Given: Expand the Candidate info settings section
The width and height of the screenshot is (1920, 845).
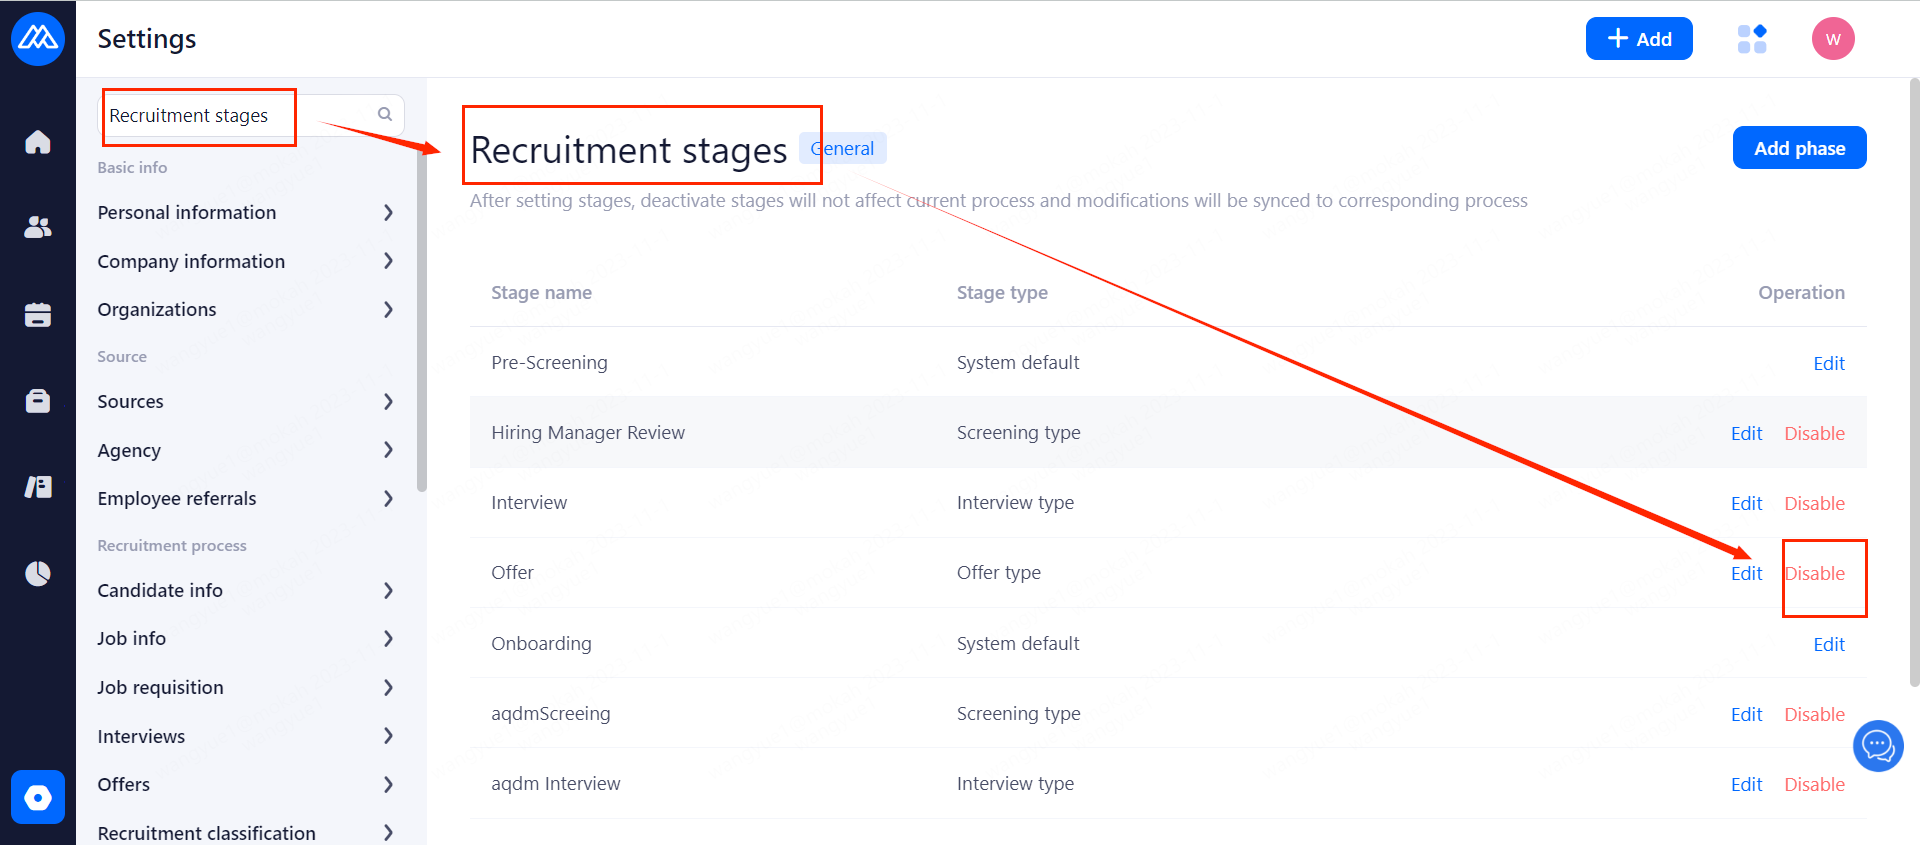Looking at the screenshot, I should coord(245,590).
